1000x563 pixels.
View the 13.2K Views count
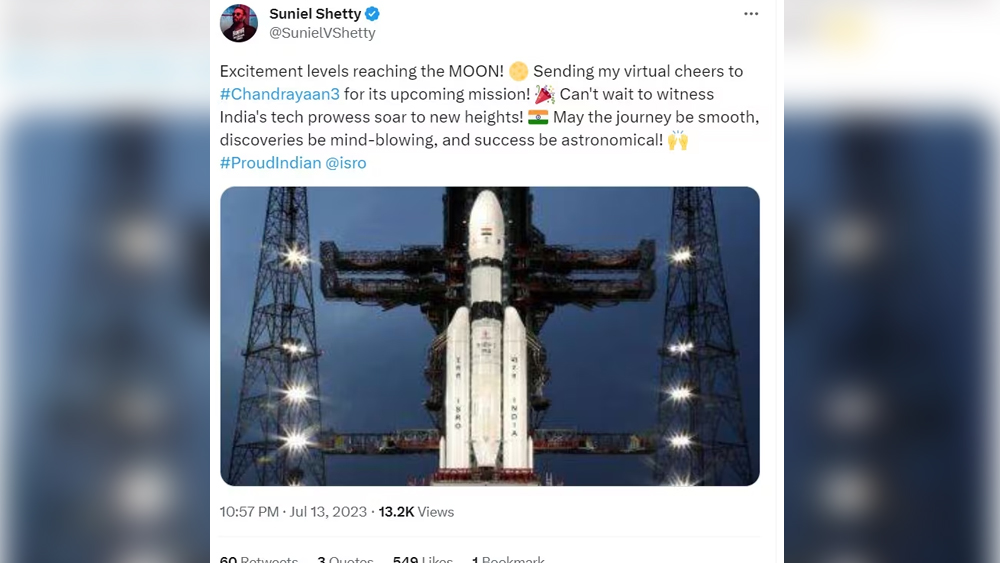(416, 512)
